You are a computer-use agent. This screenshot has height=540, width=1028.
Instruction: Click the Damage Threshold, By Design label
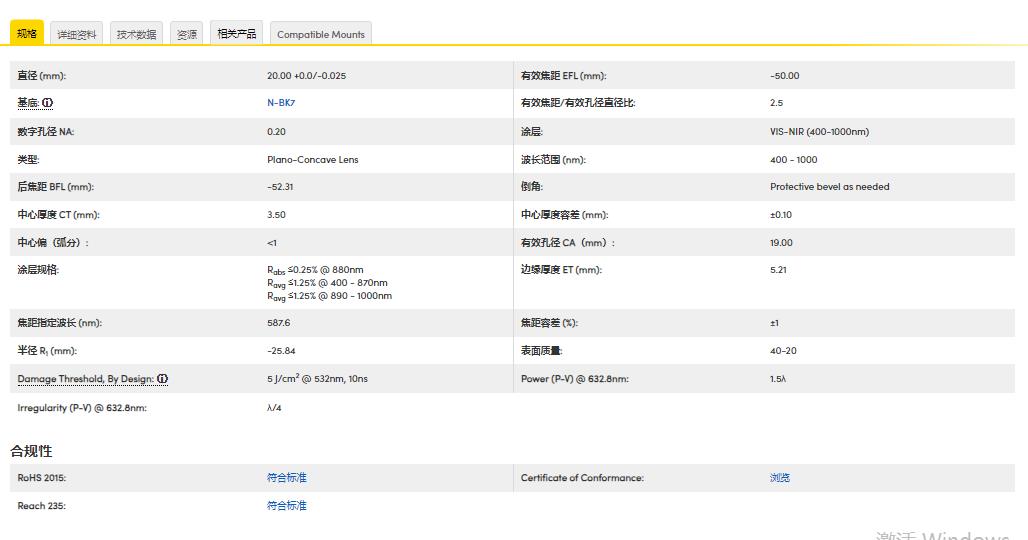[86, 379]
